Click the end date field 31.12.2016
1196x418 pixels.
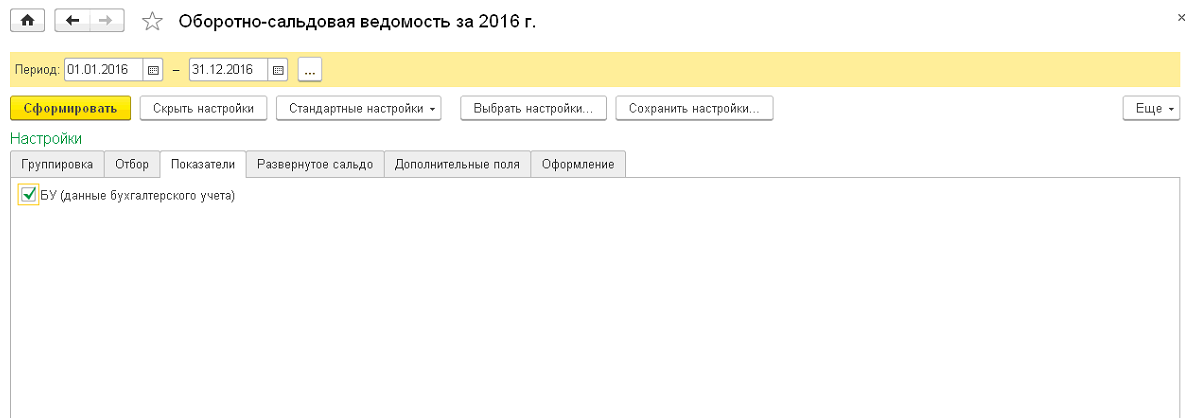229,69
